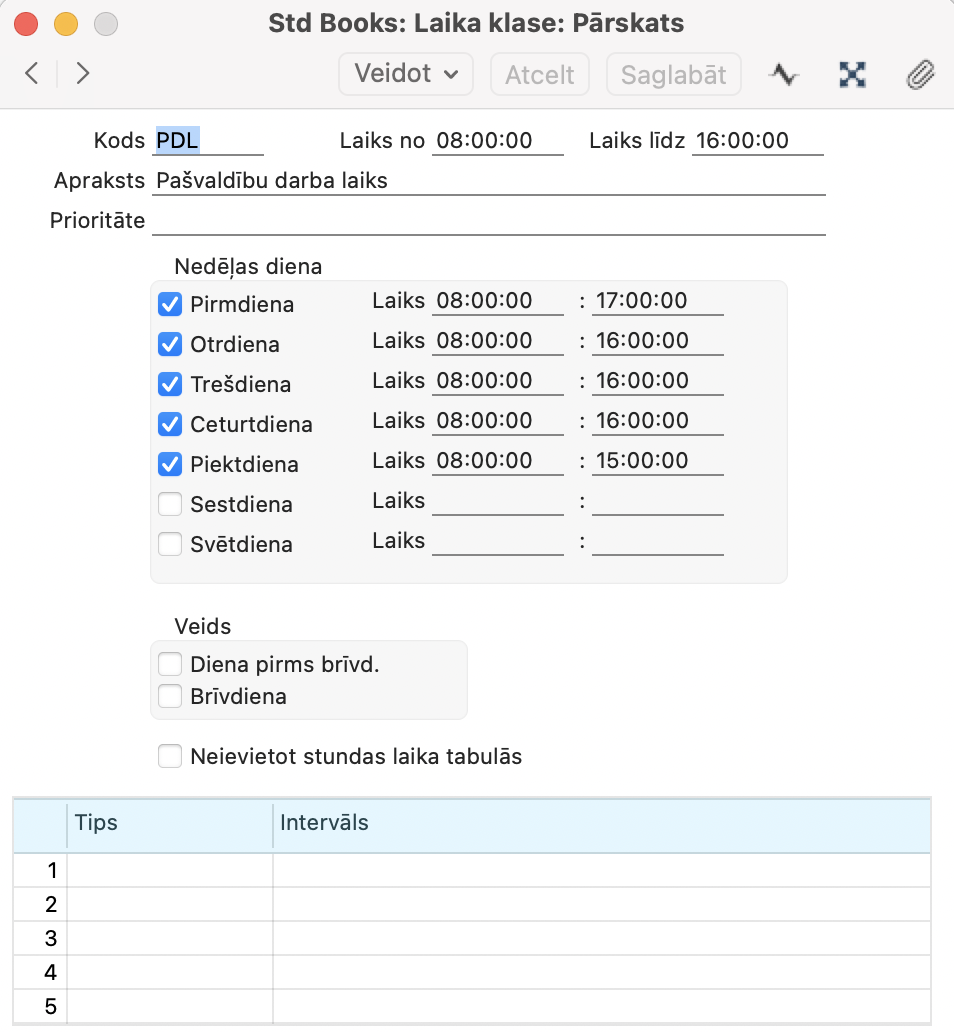Enable the Svētdiena checkbox

pos(170,544)
